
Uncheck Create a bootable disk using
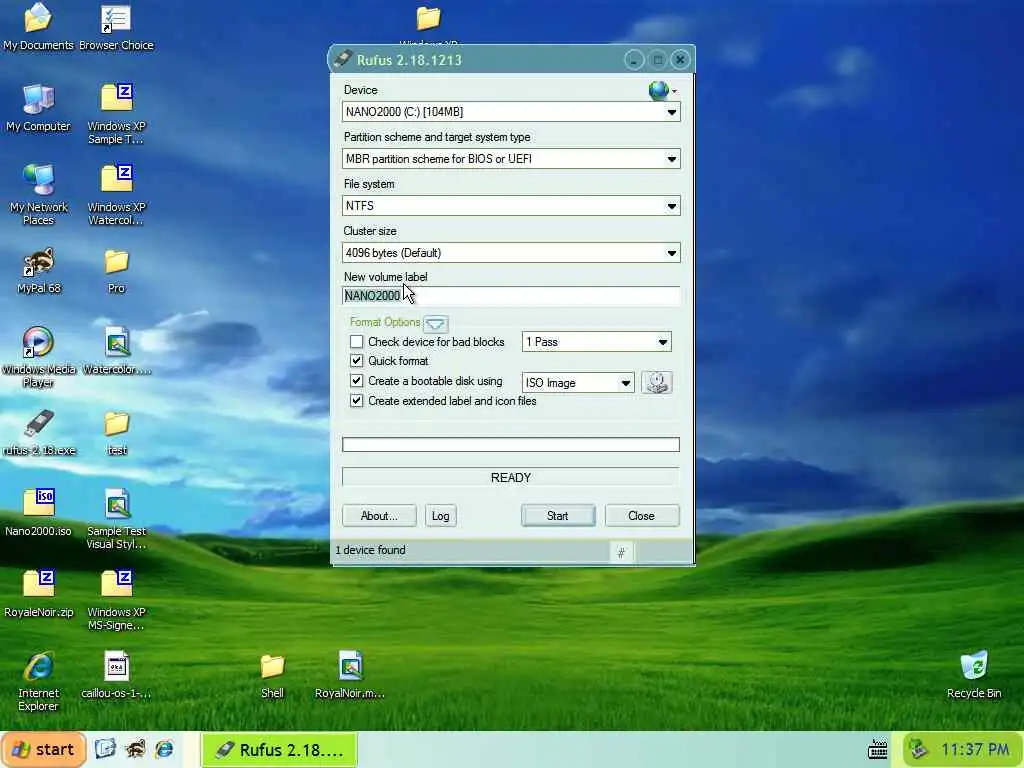click(357, 381)
